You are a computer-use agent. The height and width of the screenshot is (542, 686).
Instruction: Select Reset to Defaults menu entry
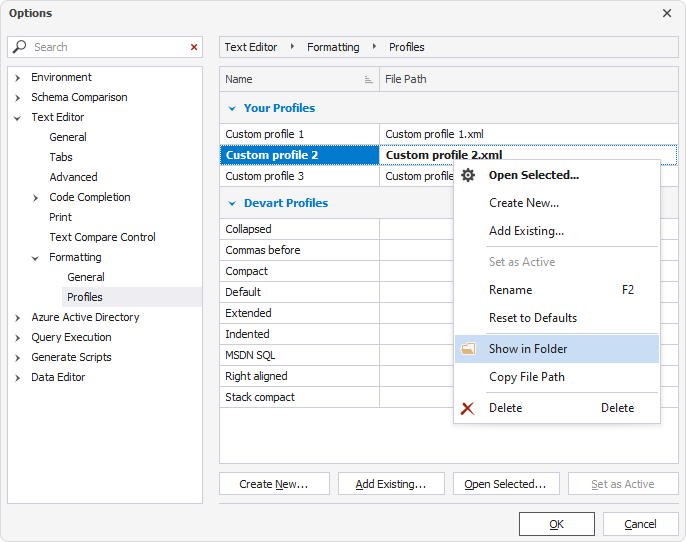[556, 318]
